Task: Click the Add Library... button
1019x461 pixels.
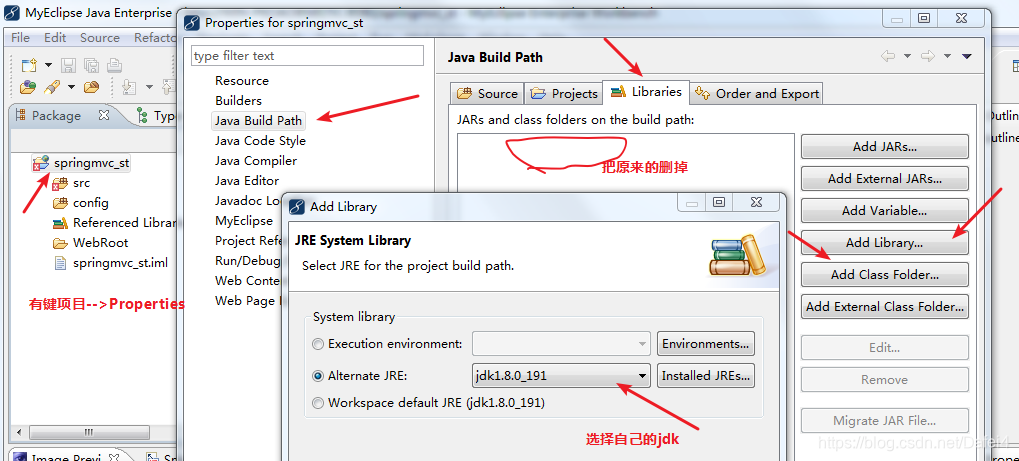Action: [884, 243]
